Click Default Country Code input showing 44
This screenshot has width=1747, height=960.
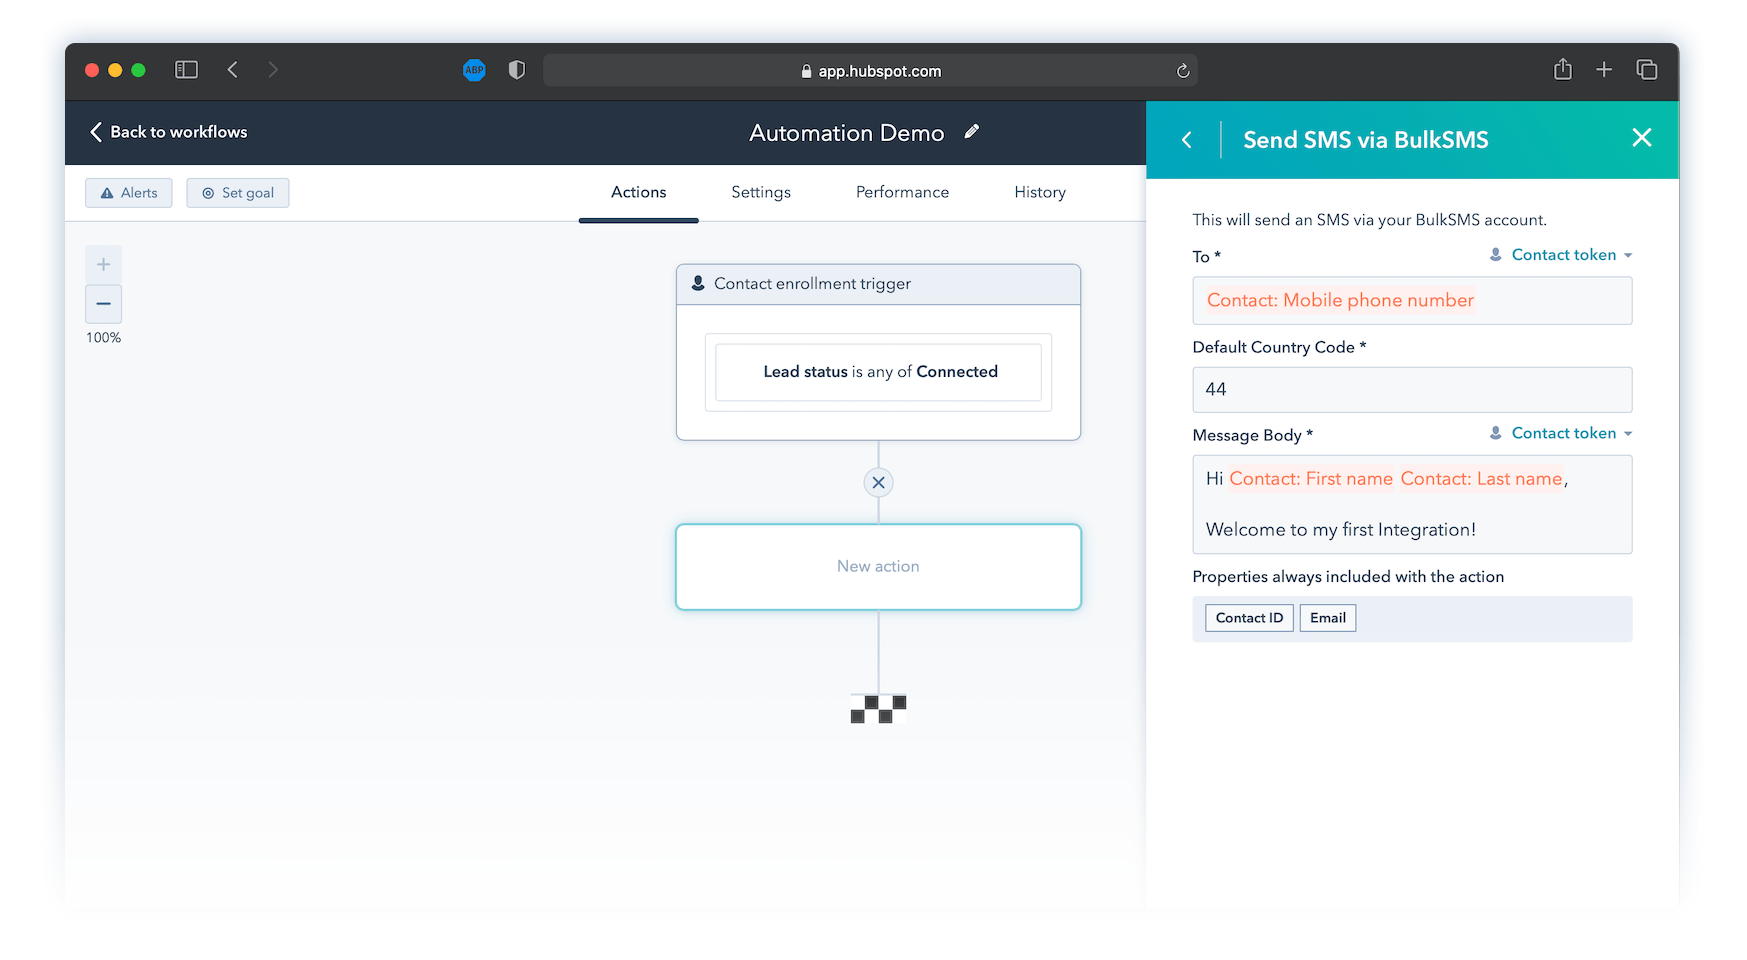pos(1412,389)
